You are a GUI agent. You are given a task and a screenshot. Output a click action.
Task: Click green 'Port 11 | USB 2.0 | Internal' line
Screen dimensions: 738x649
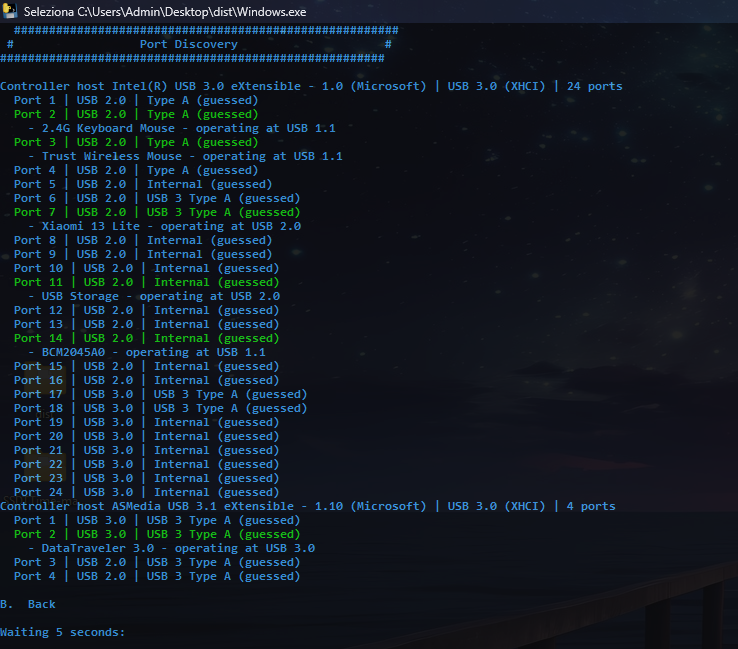tap(146, 282)
